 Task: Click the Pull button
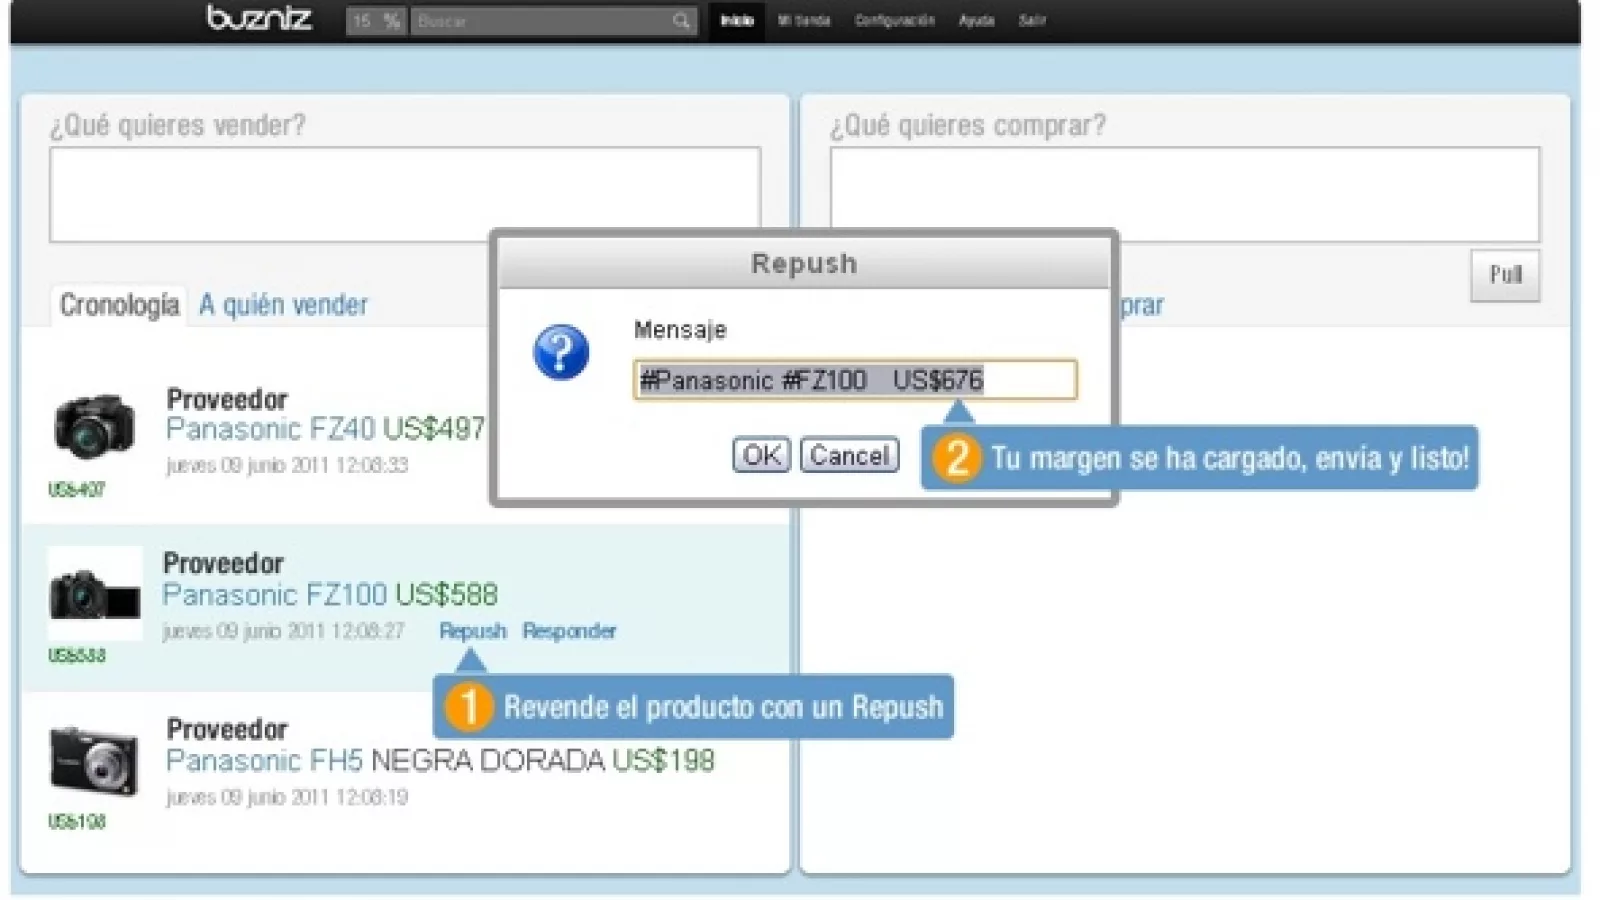[x=1505, y=275]
